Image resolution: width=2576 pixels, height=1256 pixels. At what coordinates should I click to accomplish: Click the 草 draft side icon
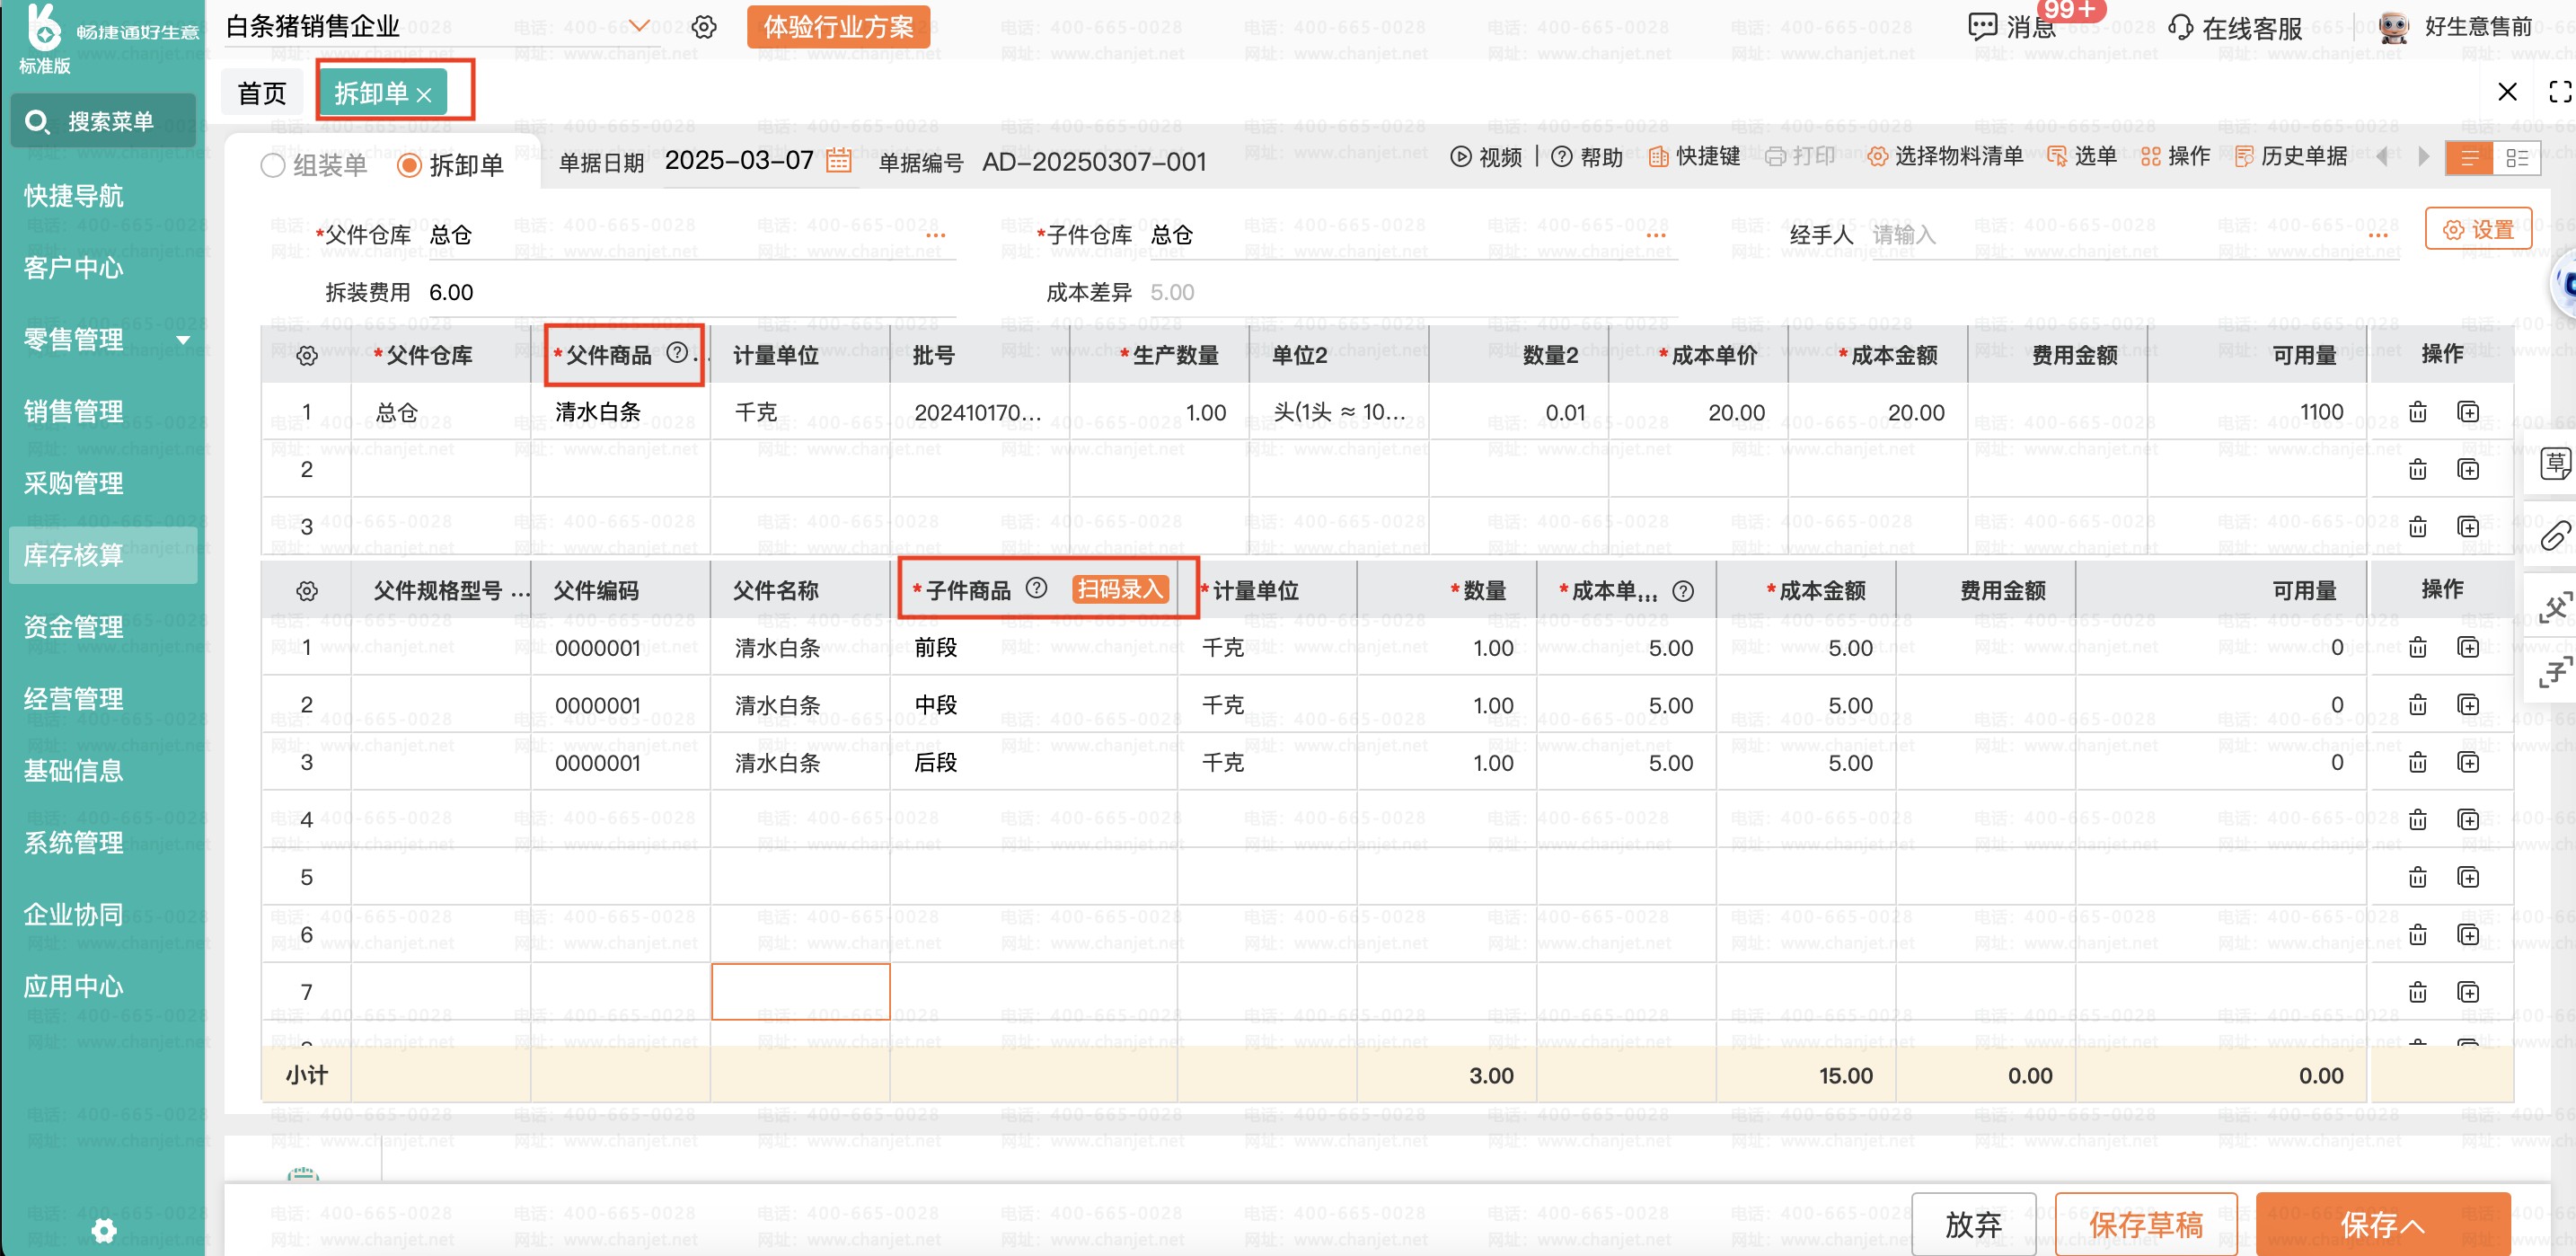coord(2555,464)
